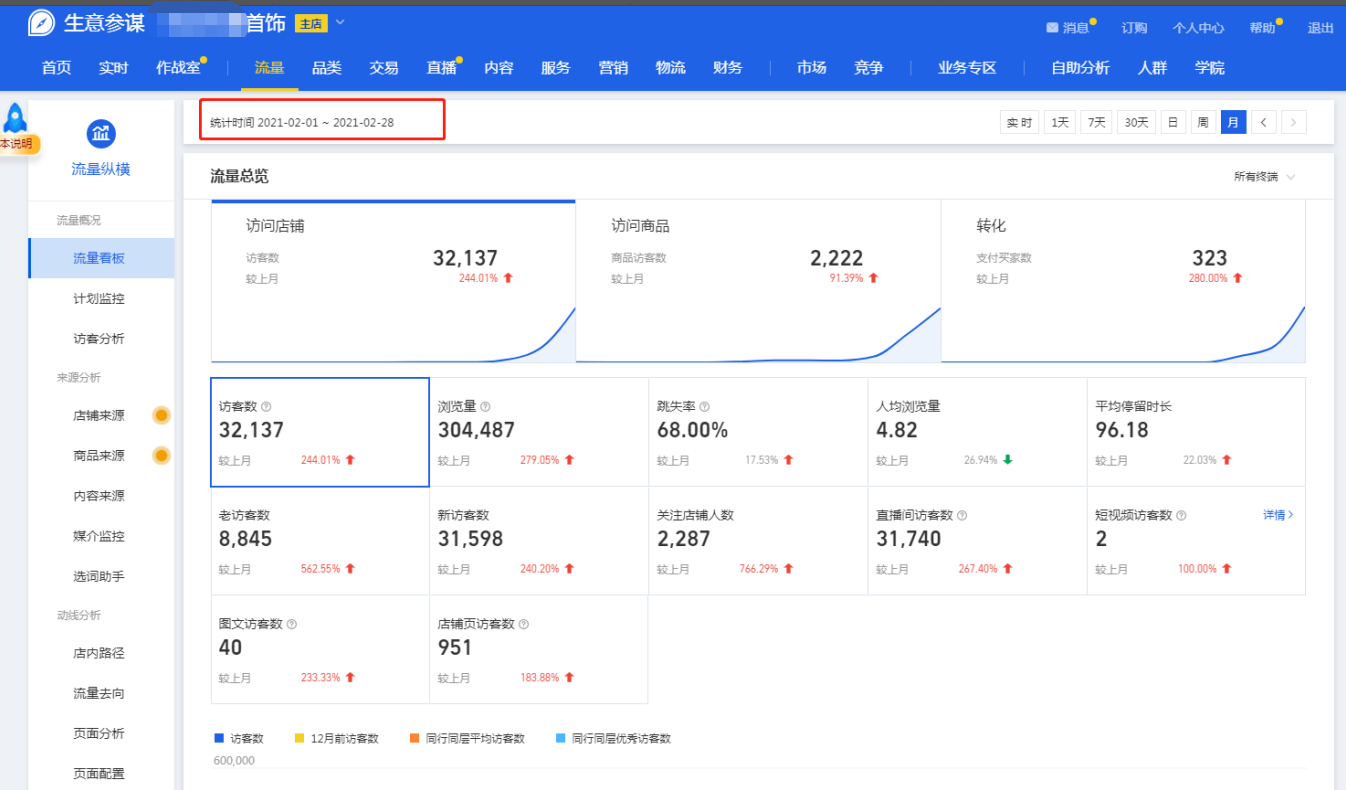Click orange badge beside 商品来源

161,456
